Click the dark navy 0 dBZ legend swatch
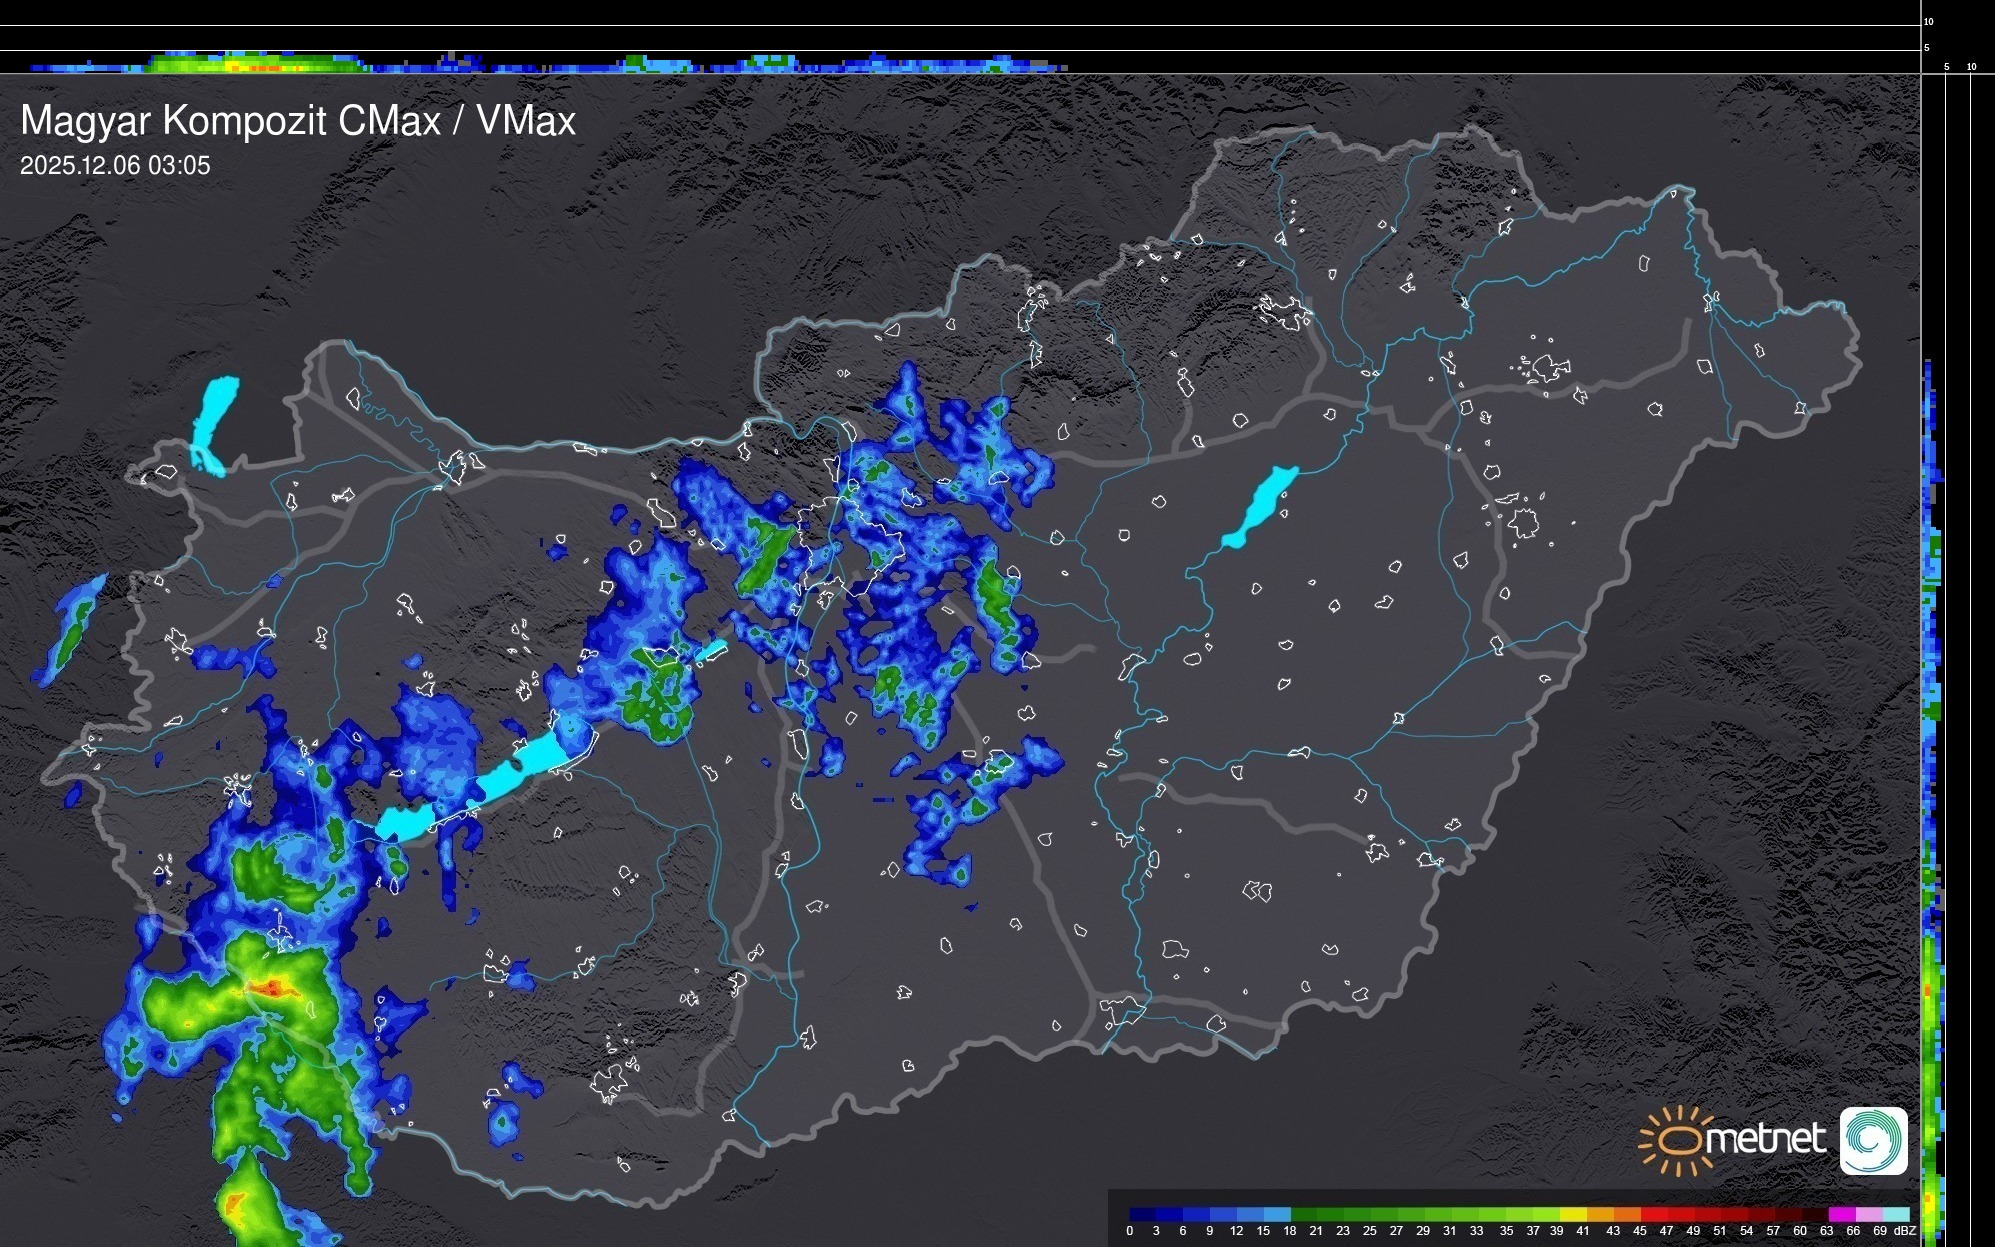 (1143, 1215)
